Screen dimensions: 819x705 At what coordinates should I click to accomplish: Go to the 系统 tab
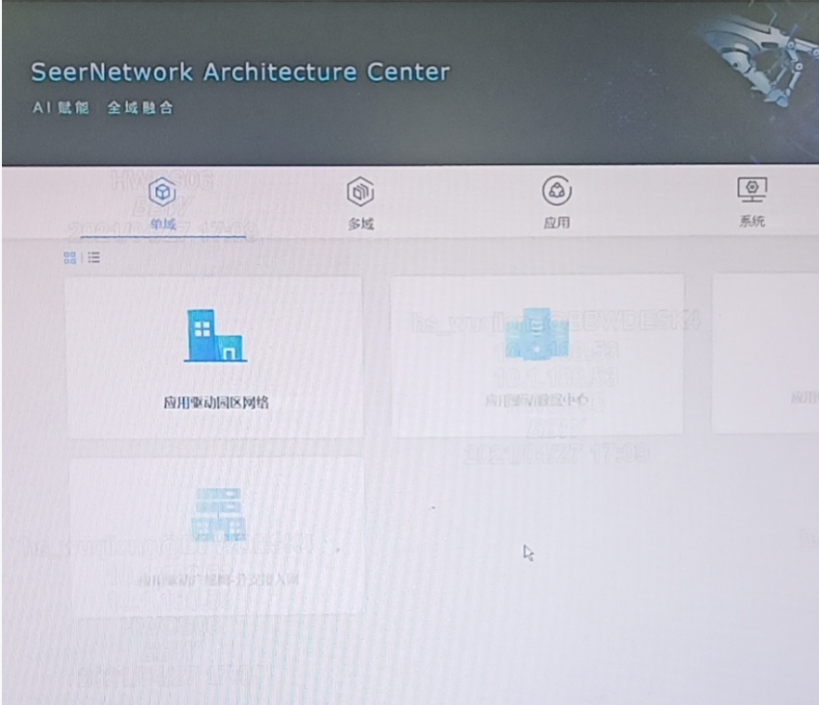[x=752, y=221]
